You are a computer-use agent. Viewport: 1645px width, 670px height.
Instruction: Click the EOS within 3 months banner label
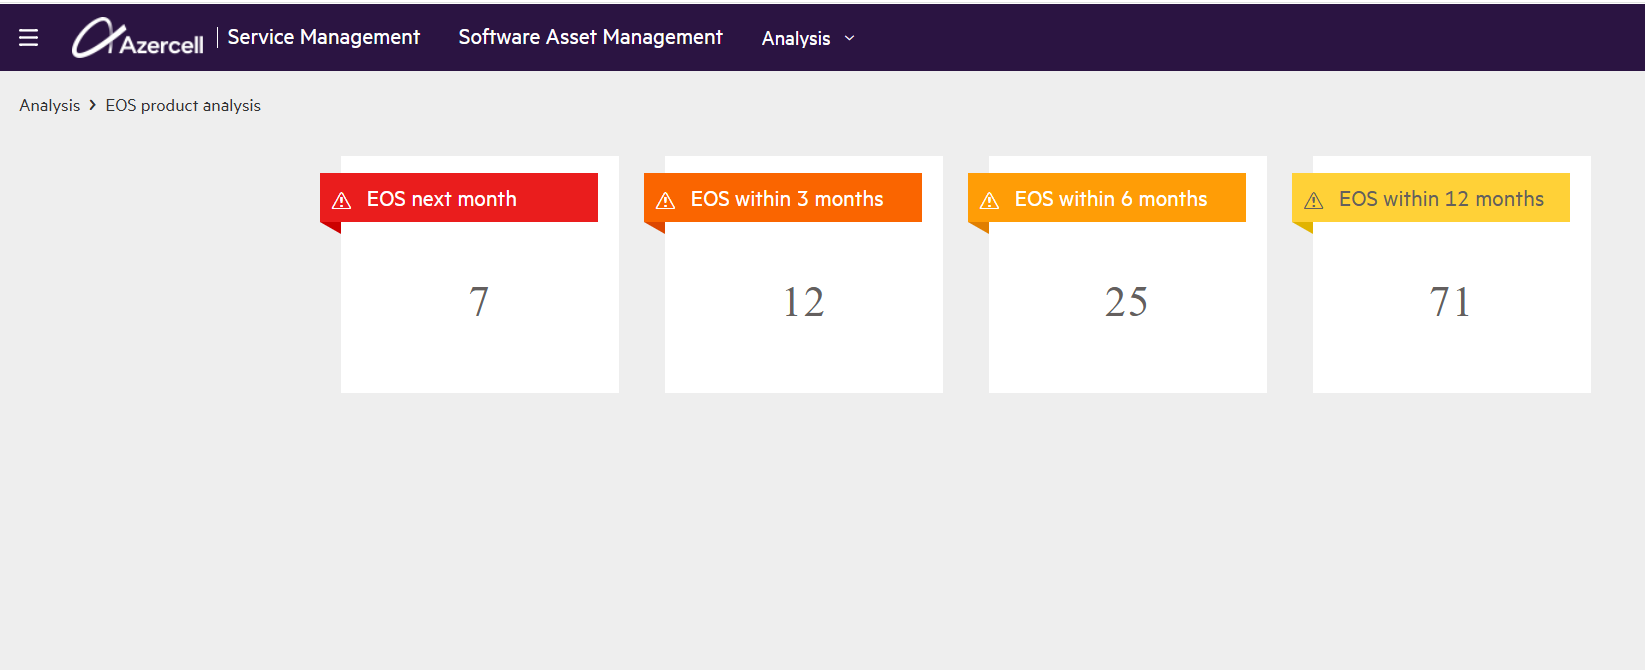pyautogui.click(x=786, y=199)
